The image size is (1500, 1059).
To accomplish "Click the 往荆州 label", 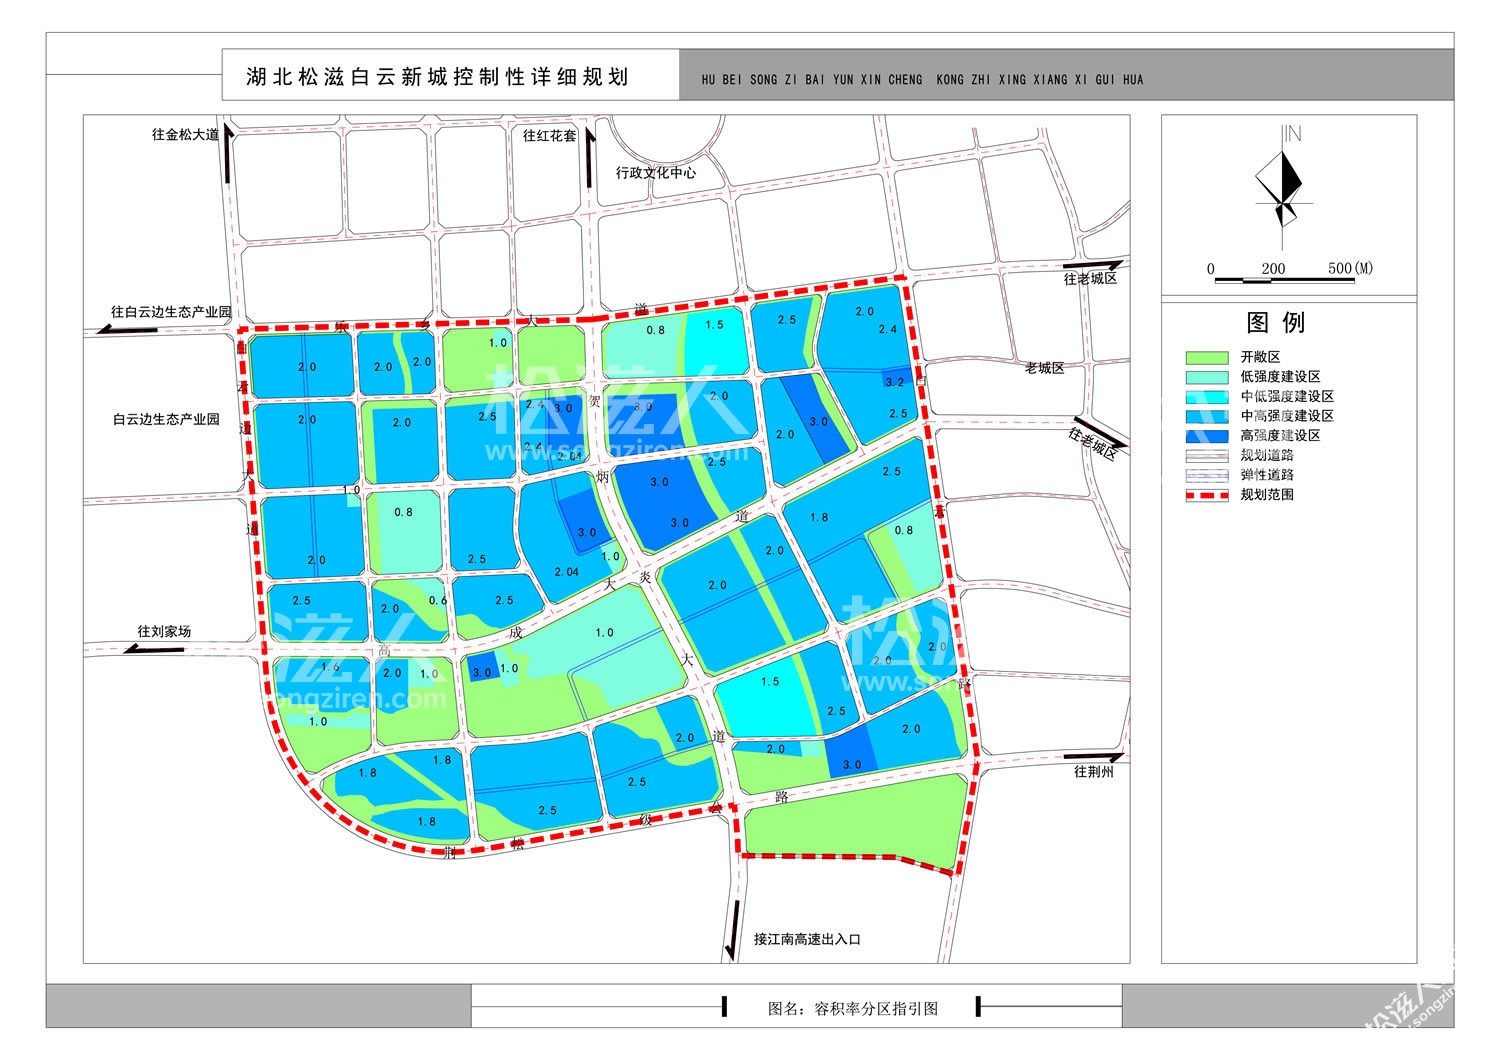I will [1094, 772].
